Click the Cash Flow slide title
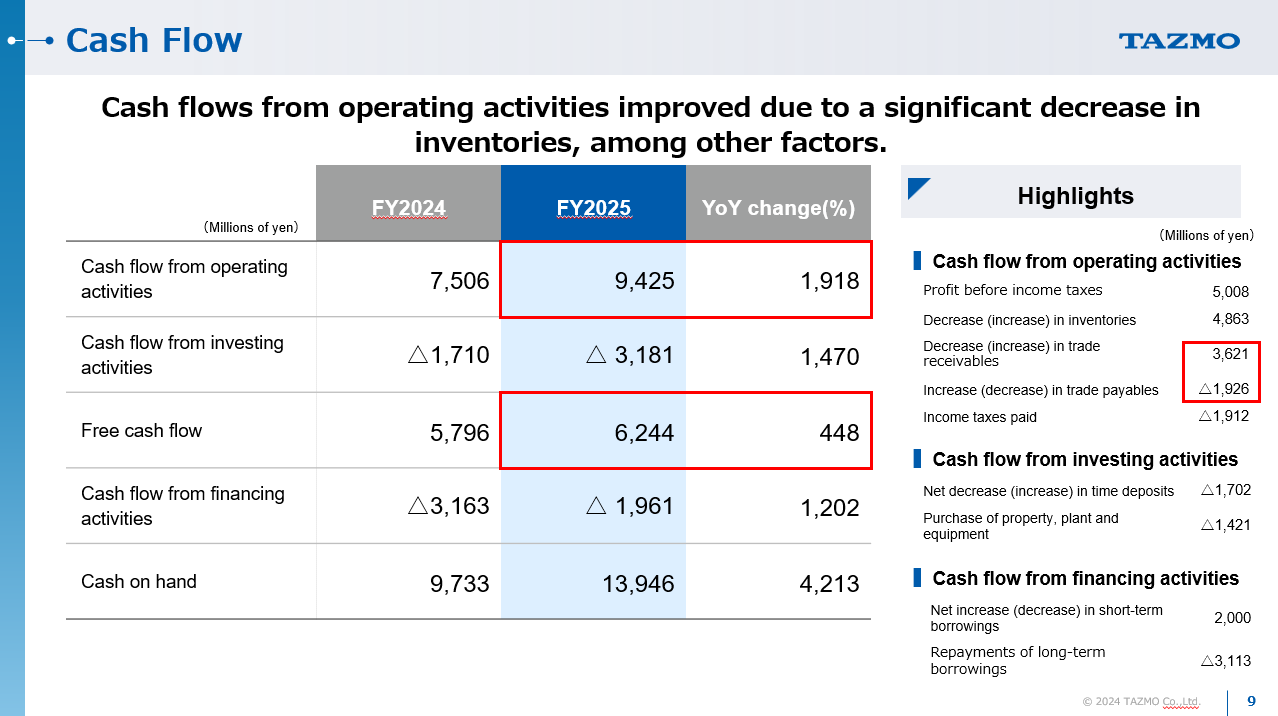The height and width of the screenshot is (716, 1278). coord(154,40)
